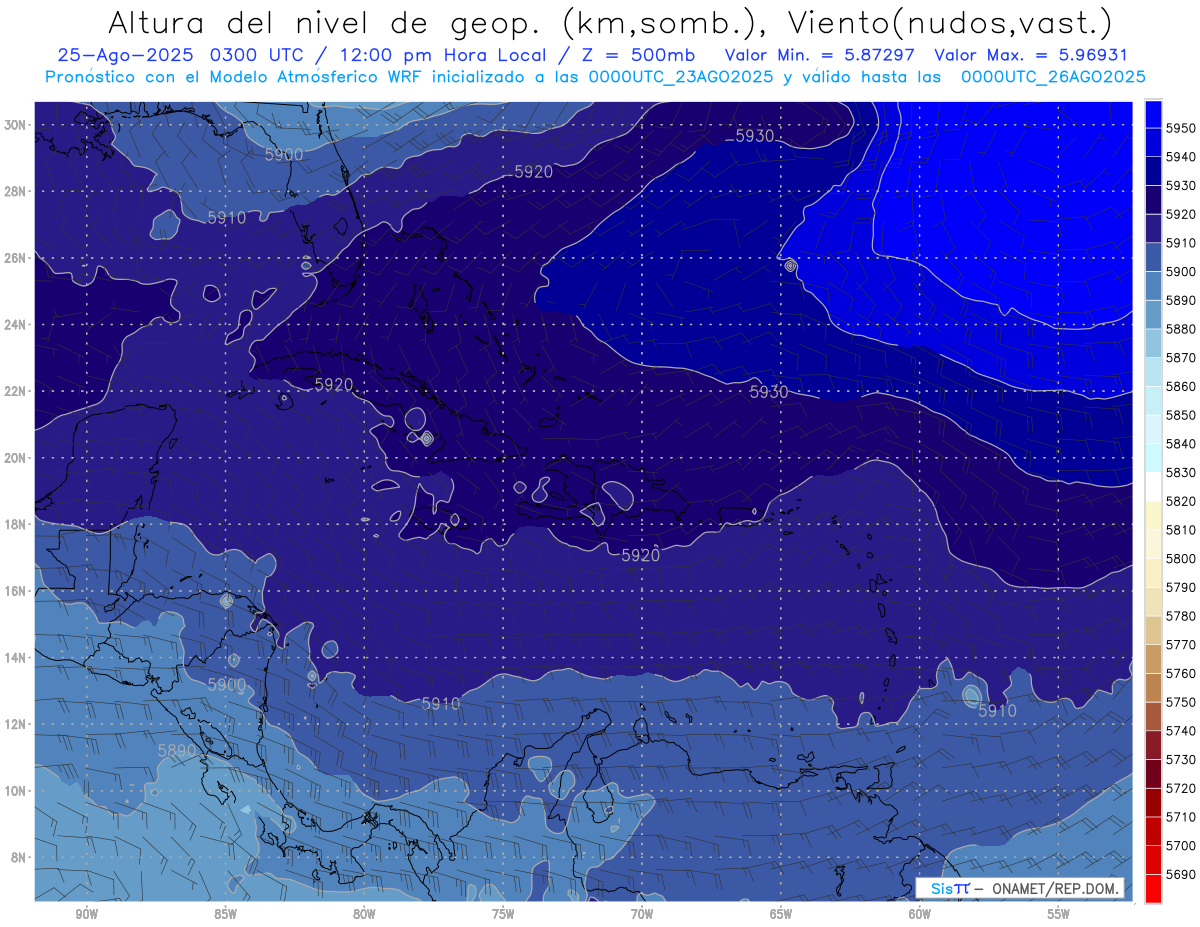The image size is (1200, 927).
Task: Click the 8N latitude axis label
Action: (x=18, y=857)
